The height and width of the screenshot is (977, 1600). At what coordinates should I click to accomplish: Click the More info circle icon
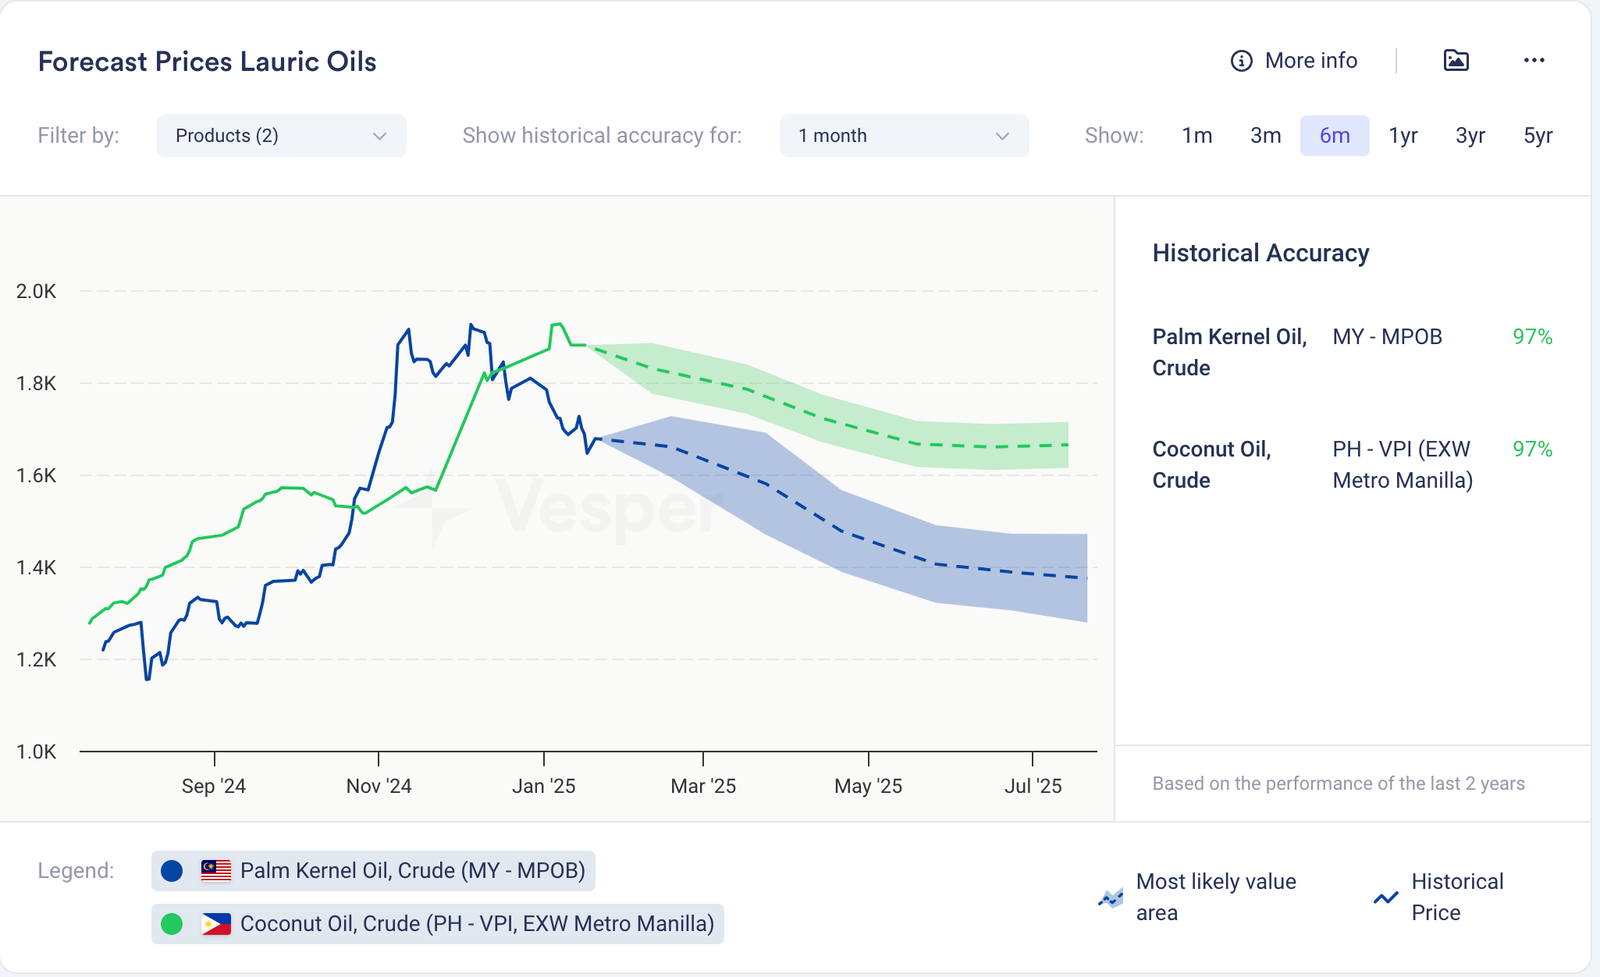pyautogui.click(x=1241, y=61)
